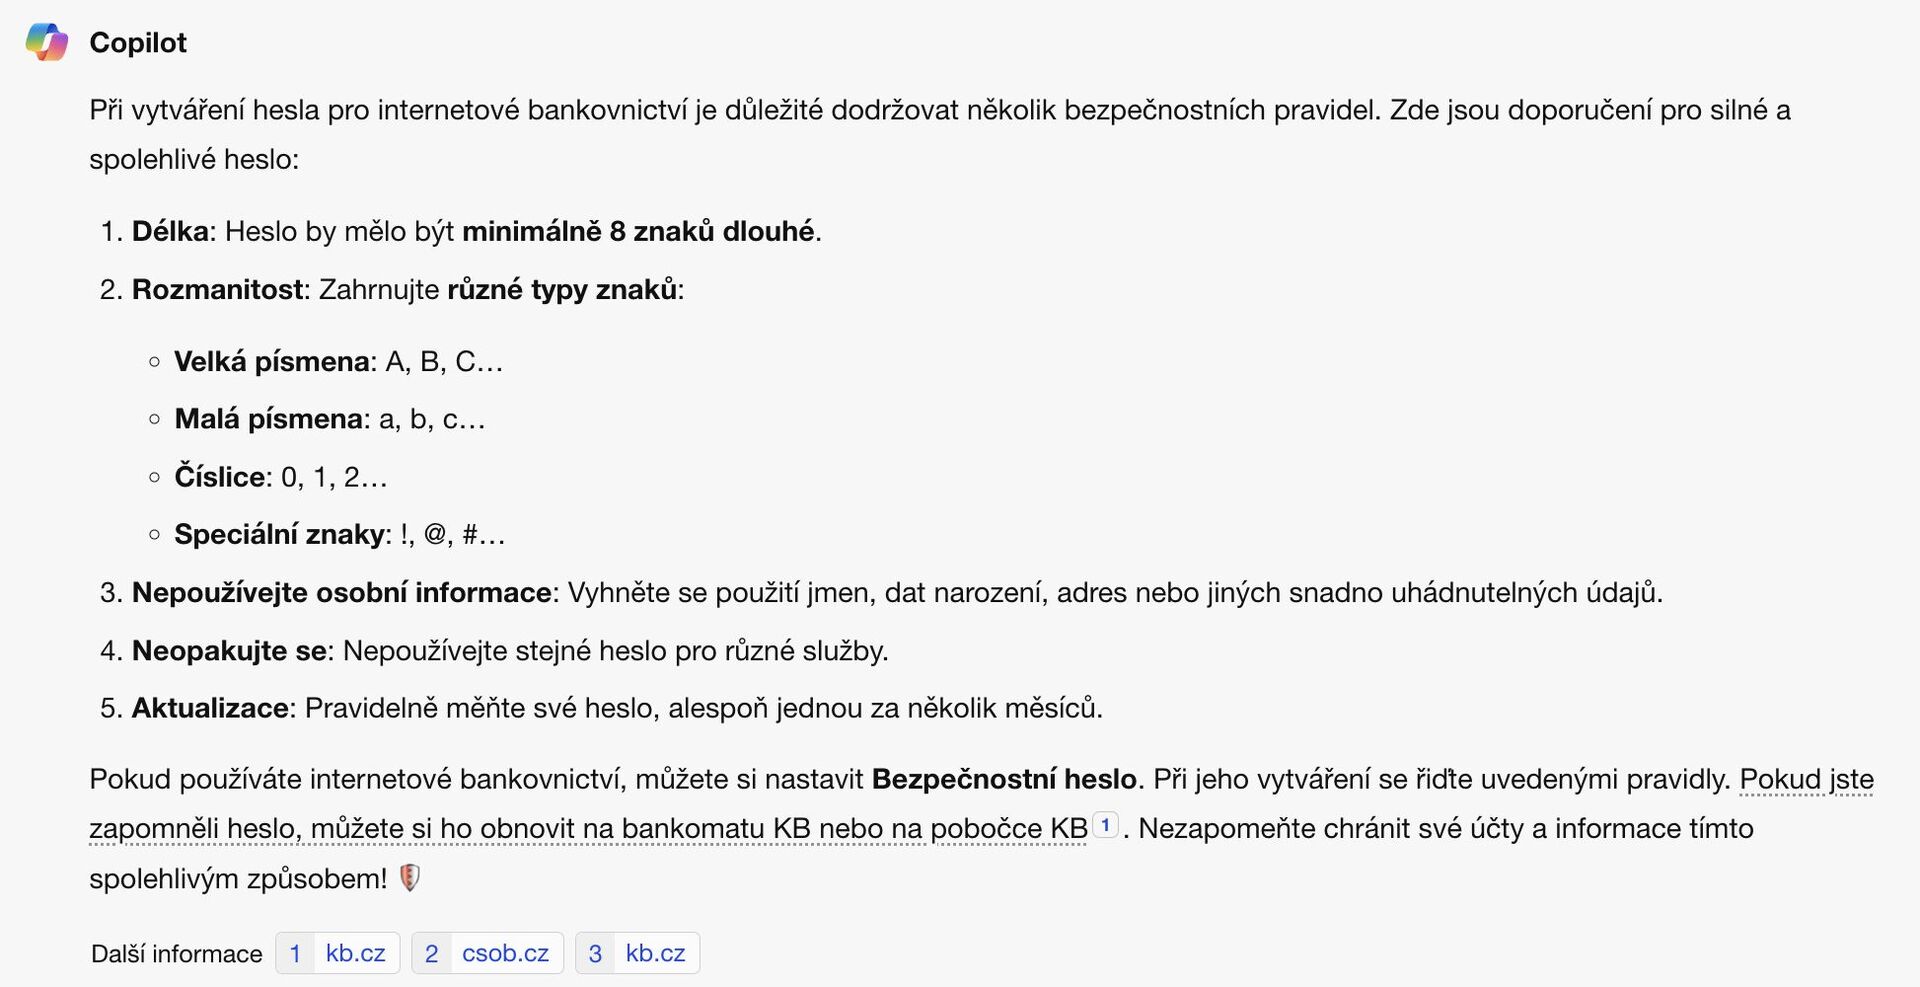Select the bold heading Copilot
The height and width of the screenshot is (987, 1920).
point(138,42)
